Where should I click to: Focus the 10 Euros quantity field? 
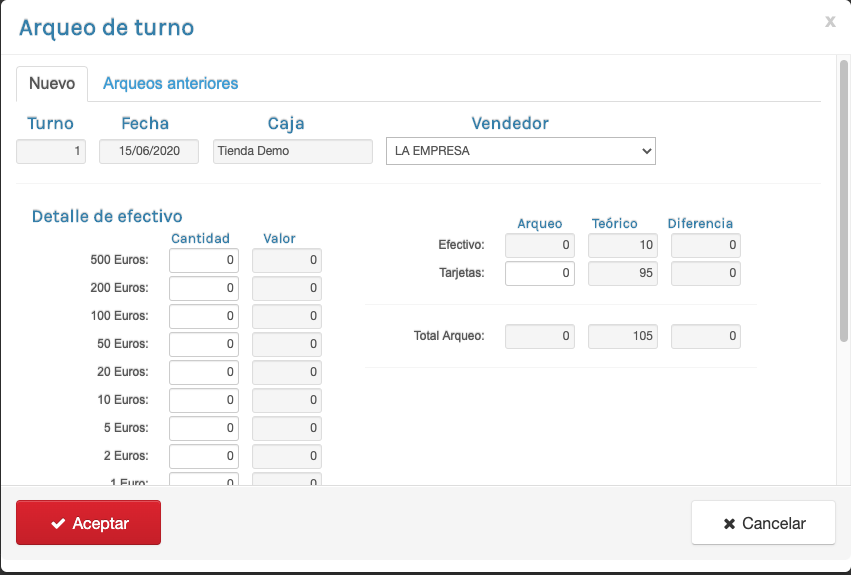(x=204, y=401)
